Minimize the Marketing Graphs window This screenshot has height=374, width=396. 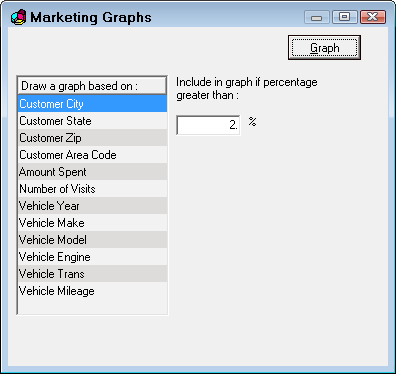(x=316, y=17)
